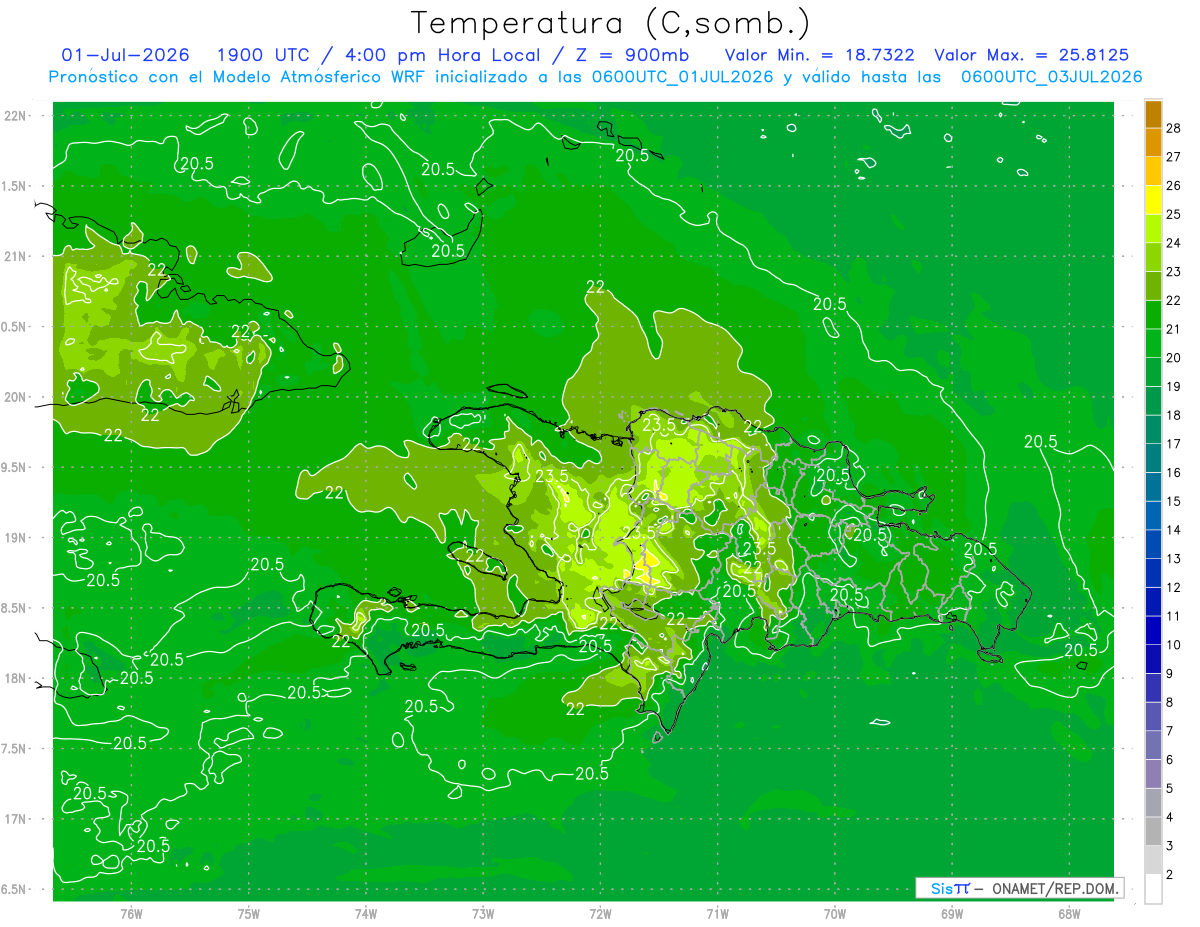Click latitude axis label "20N"
Viewport: 1200px width, 927px height.
click(15, 397)
